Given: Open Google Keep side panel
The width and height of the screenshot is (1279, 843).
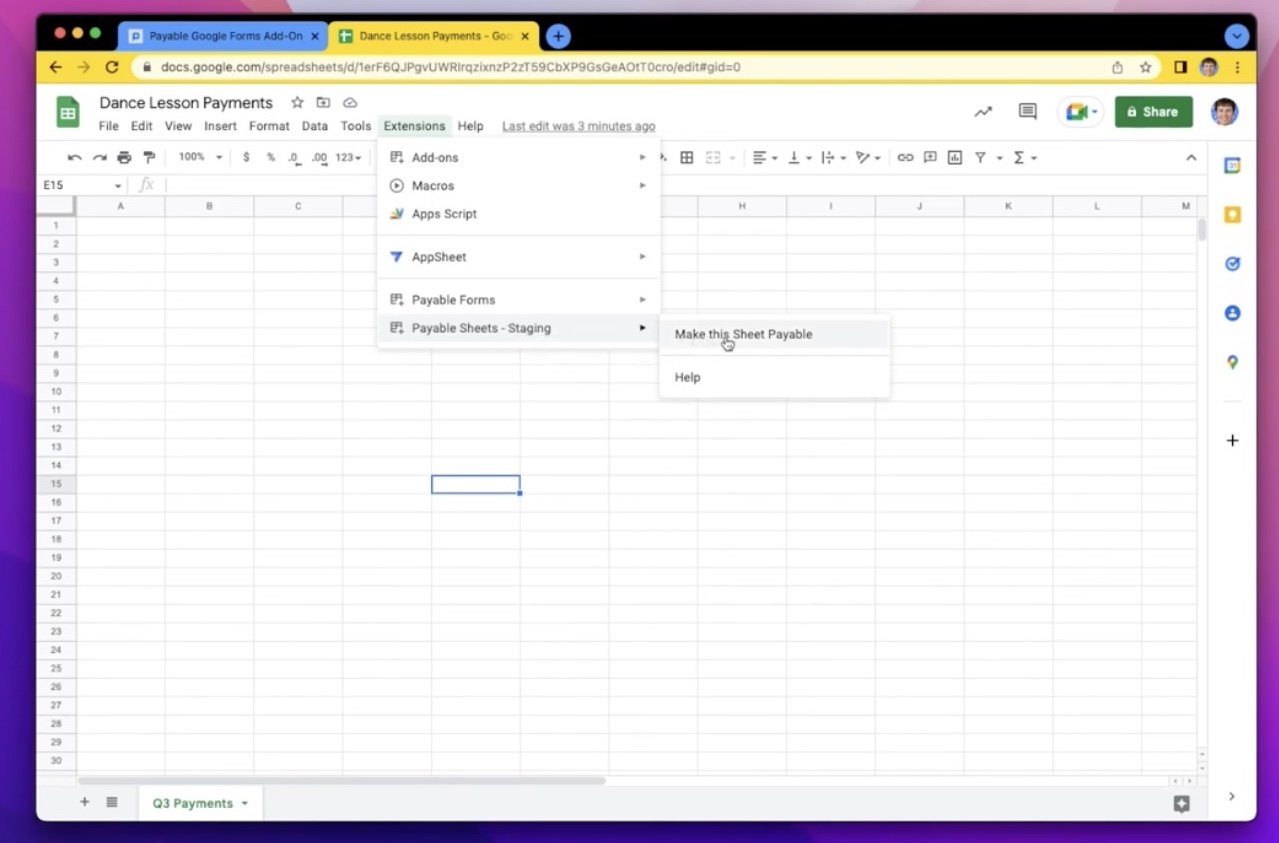Looking at the screenshot, I should coord(1232,215).
